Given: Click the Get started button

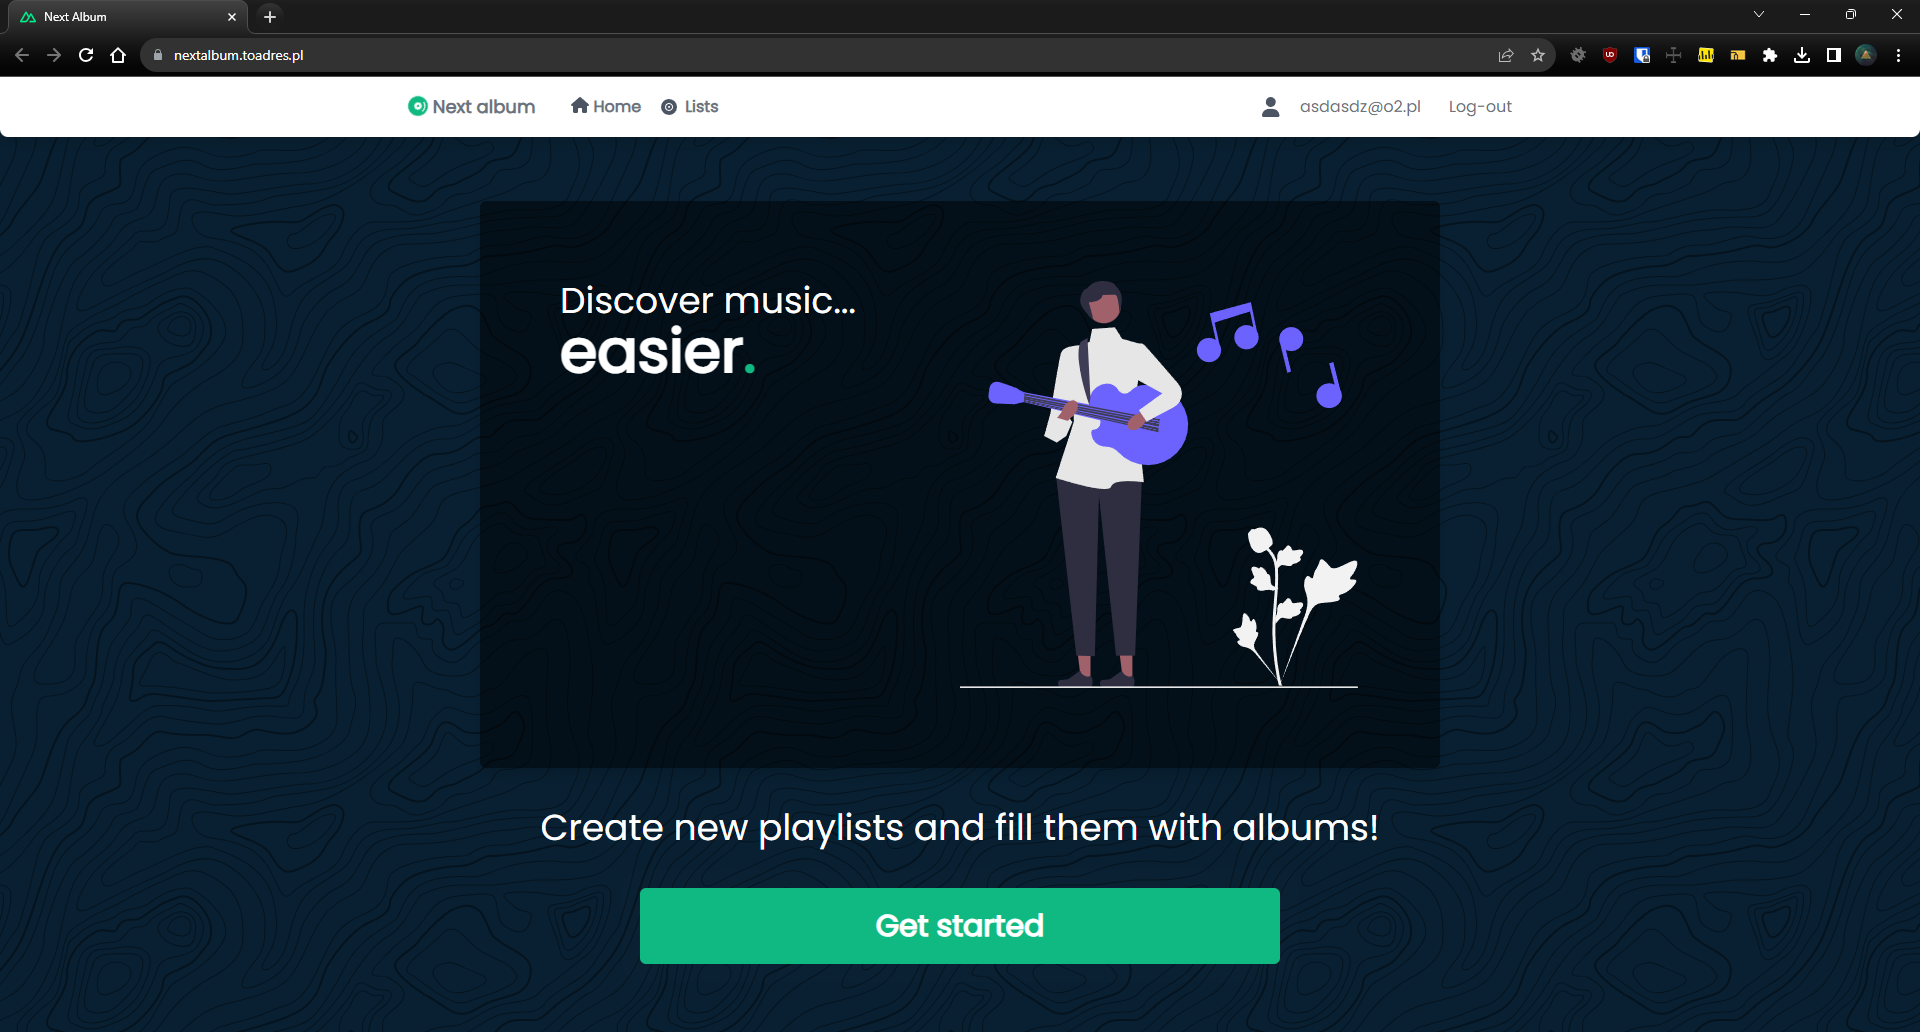Looking at the screenshot, I should pyautogui.click(x=960, y=926).
